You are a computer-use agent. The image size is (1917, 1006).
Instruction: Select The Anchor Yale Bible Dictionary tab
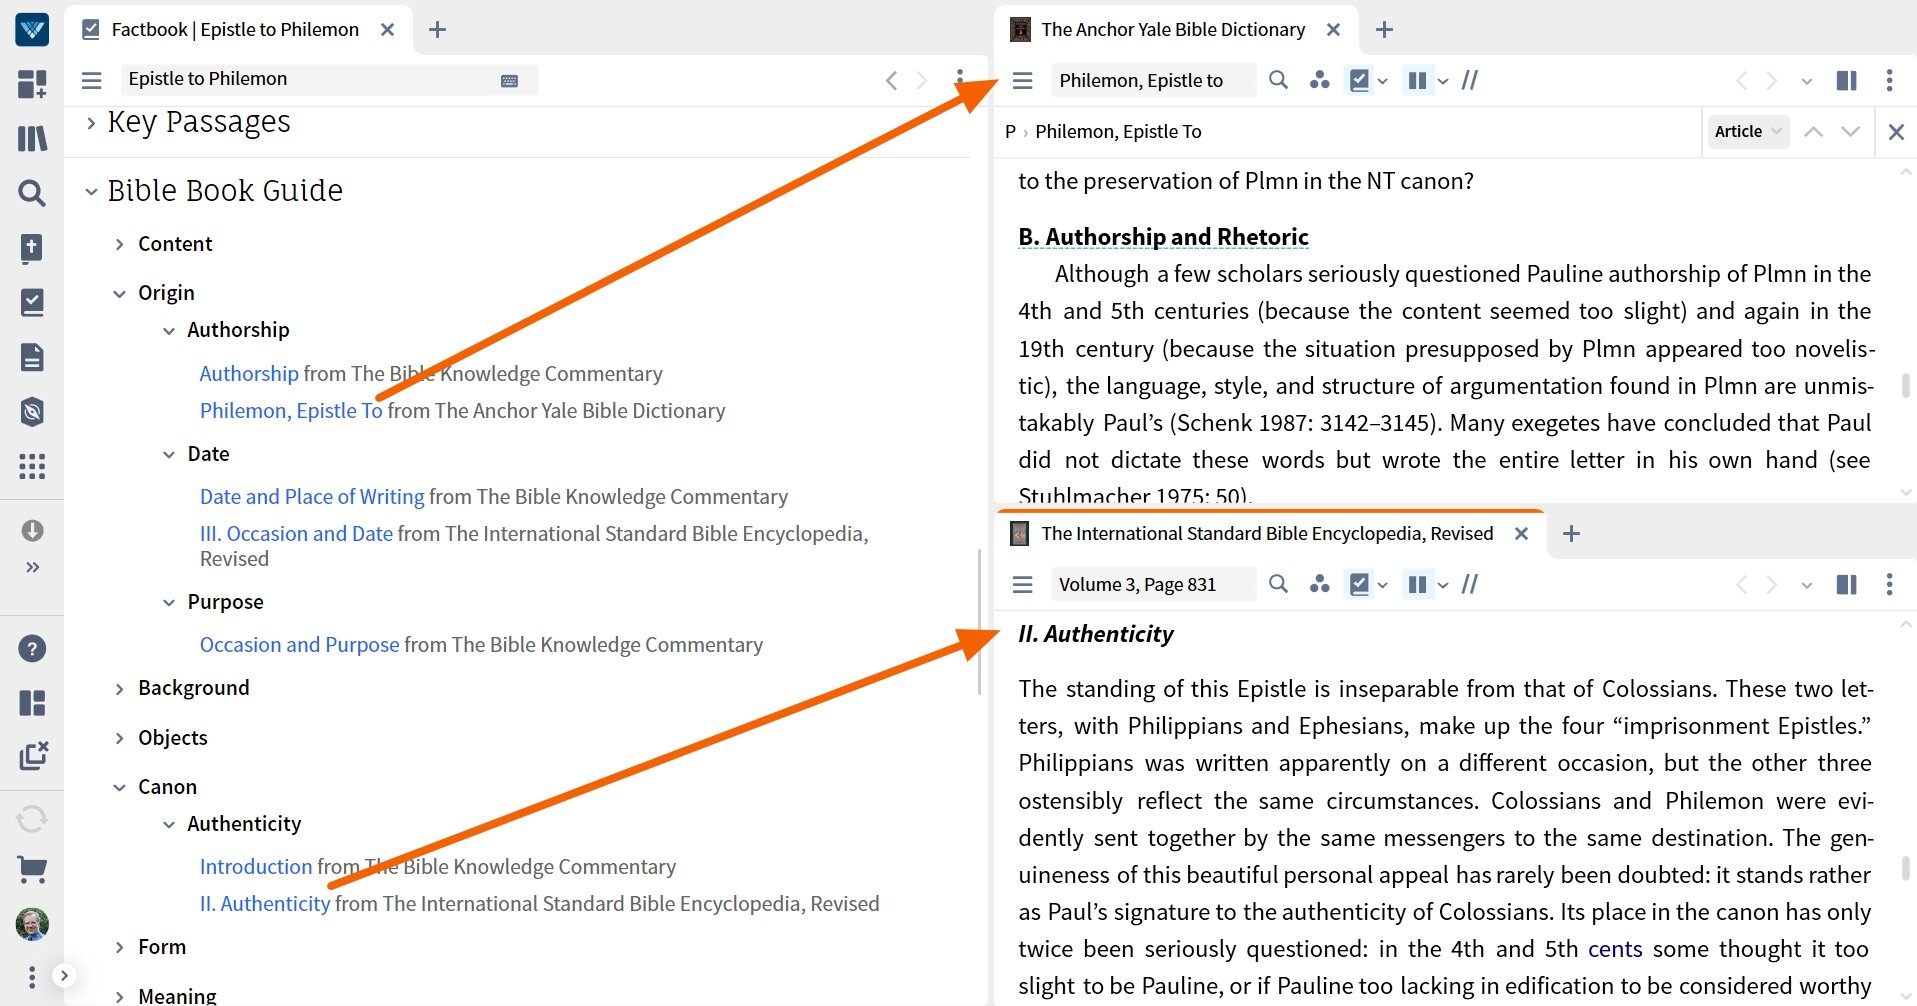[x=1172, y=30]
